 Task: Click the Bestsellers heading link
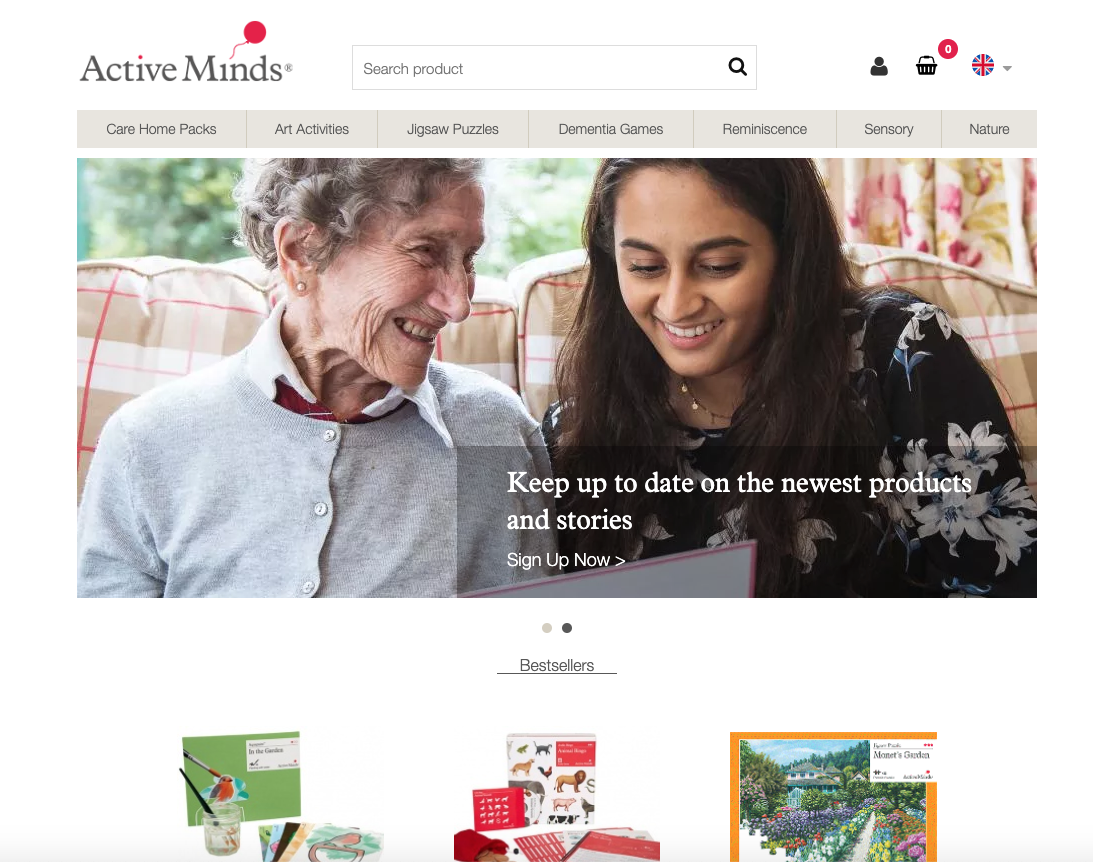pyautogui.click(x=557, y=665)
